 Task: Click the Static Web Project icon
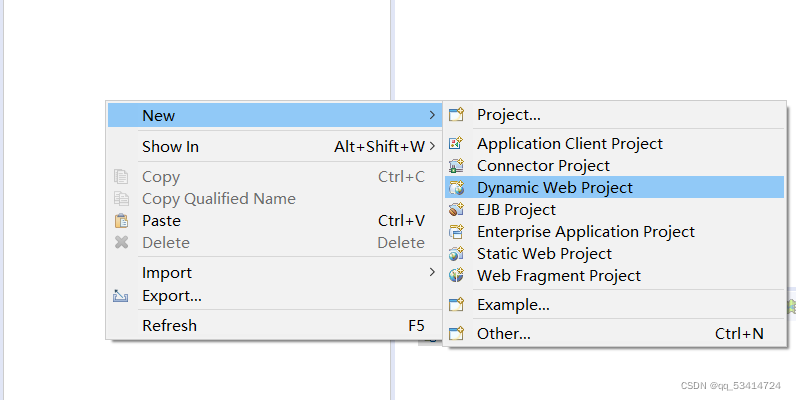pos(456,253)
